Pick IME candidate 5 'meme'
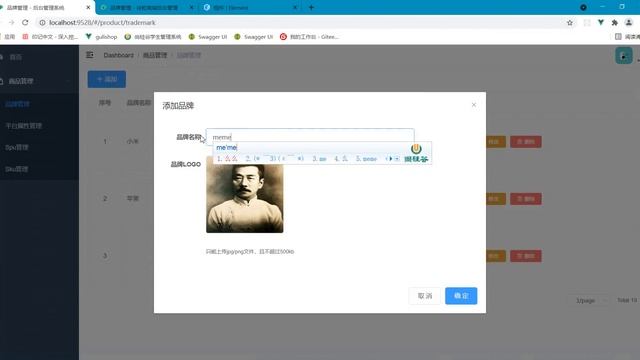The height and width of the screenshot is (360, 640). (x=366, y=159)
